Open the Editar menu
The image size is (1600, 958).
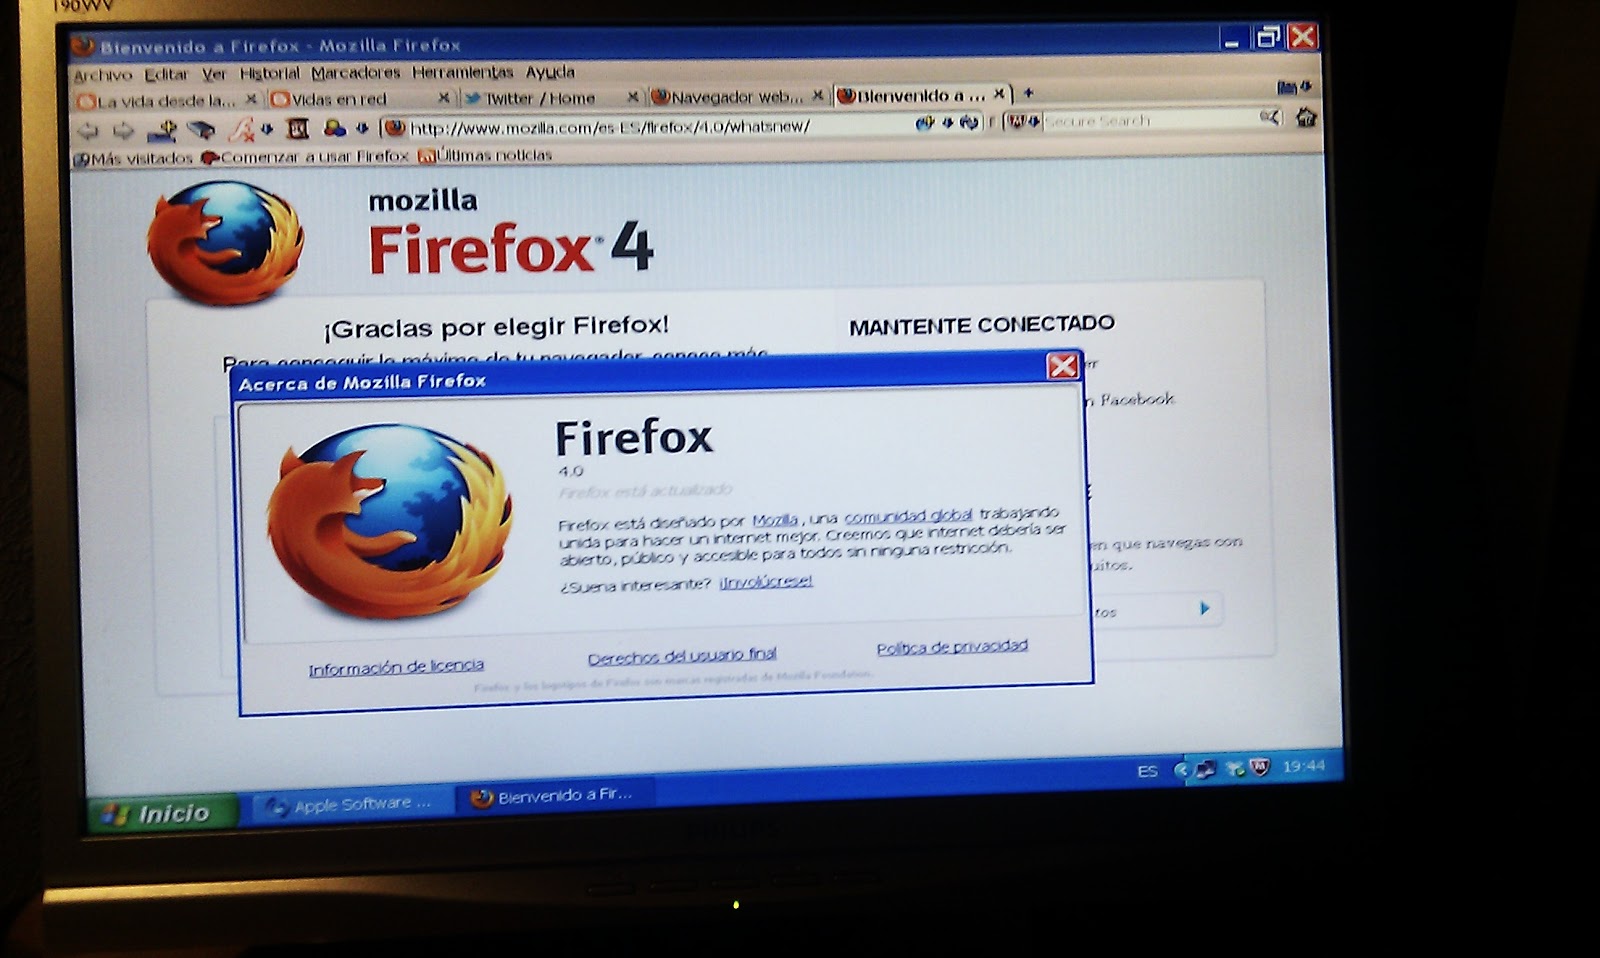pos(166,74)
